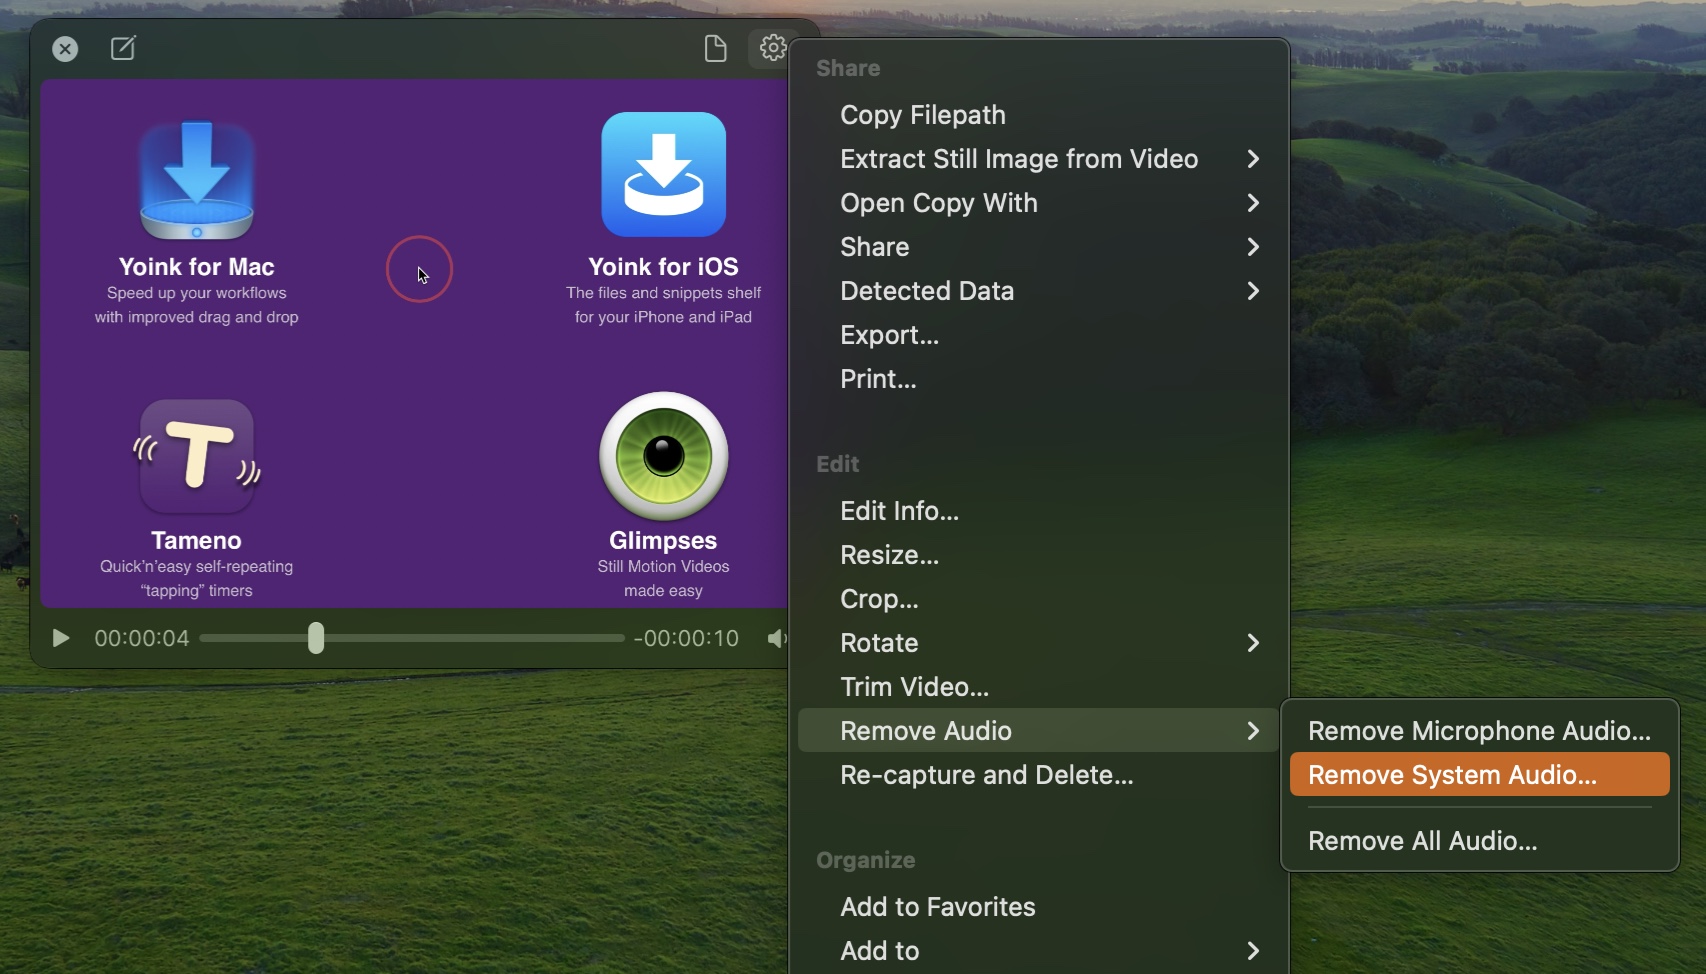Play the video with the play button
The width and height of the screenshot is (1706, 974).
[x=60, y=638]
